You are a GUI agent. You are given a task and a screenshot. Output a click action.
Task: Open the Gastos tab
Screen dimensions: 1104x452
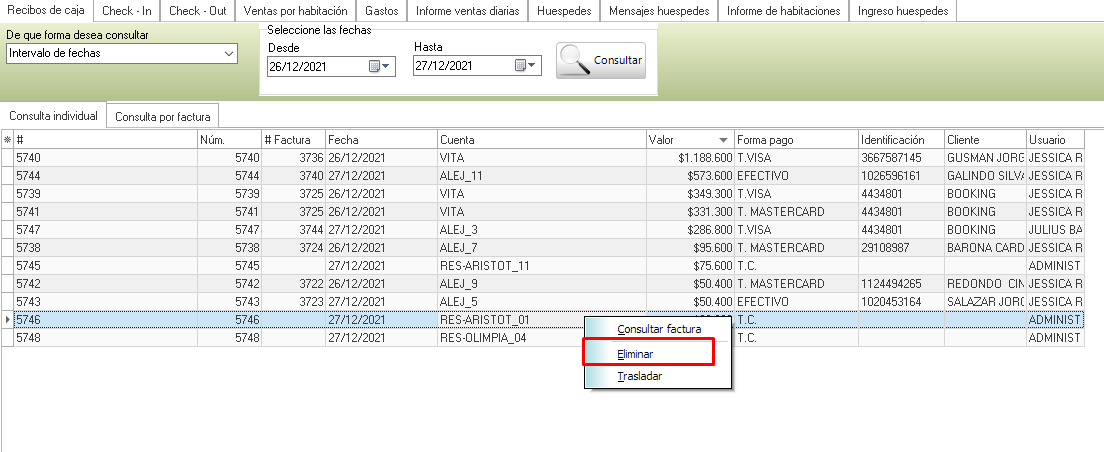382,11
